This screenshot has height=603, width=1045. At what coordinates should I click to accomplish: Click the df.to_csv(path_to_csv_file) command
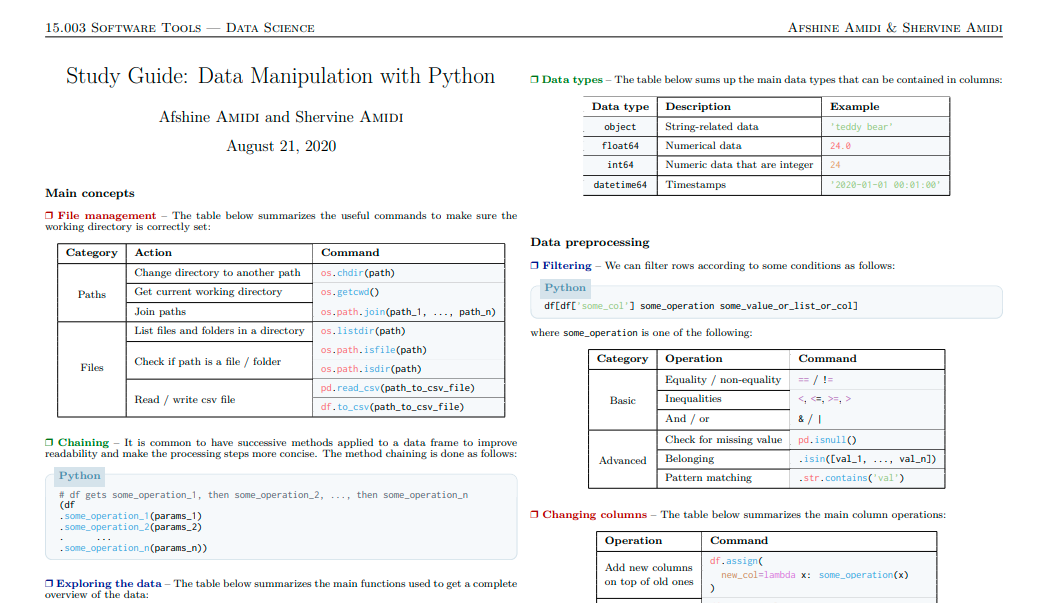click(x=392, y=407)
